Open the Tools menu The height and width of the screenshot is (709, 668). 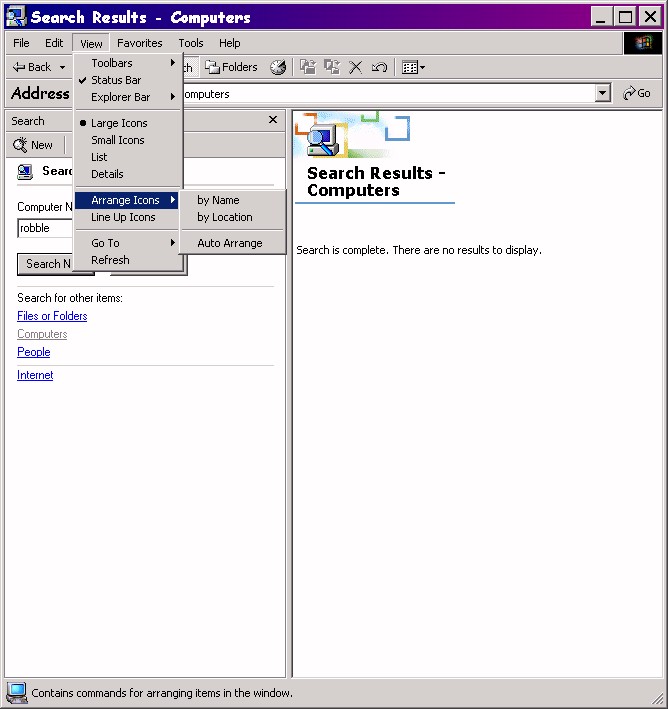(190, 43)
